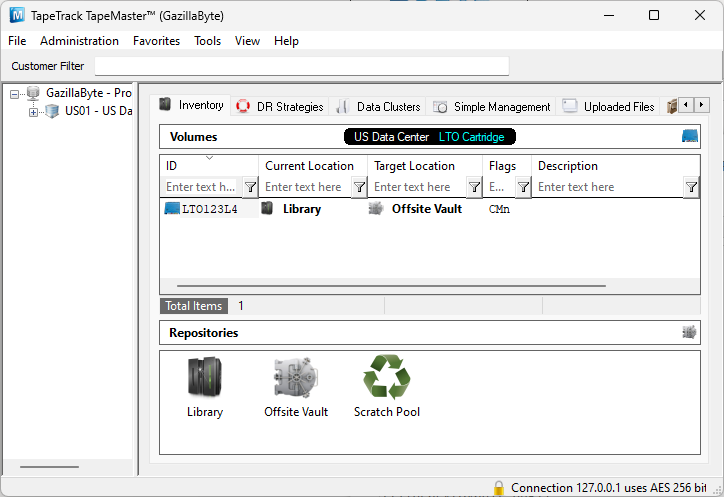This screenshot has height=497, width=724.
Task: Click the vault icon in Repositories header
Action: coord(689,332)
